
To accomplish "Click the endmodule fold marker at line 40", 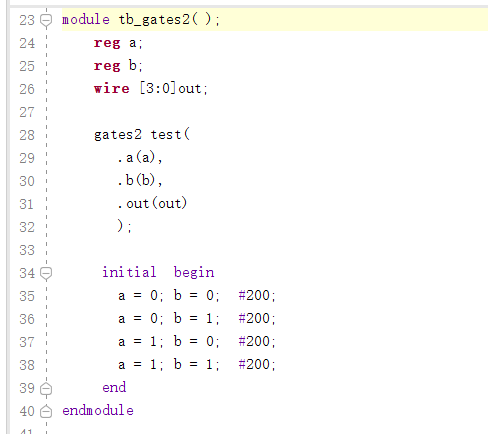I will coord(46,412).
